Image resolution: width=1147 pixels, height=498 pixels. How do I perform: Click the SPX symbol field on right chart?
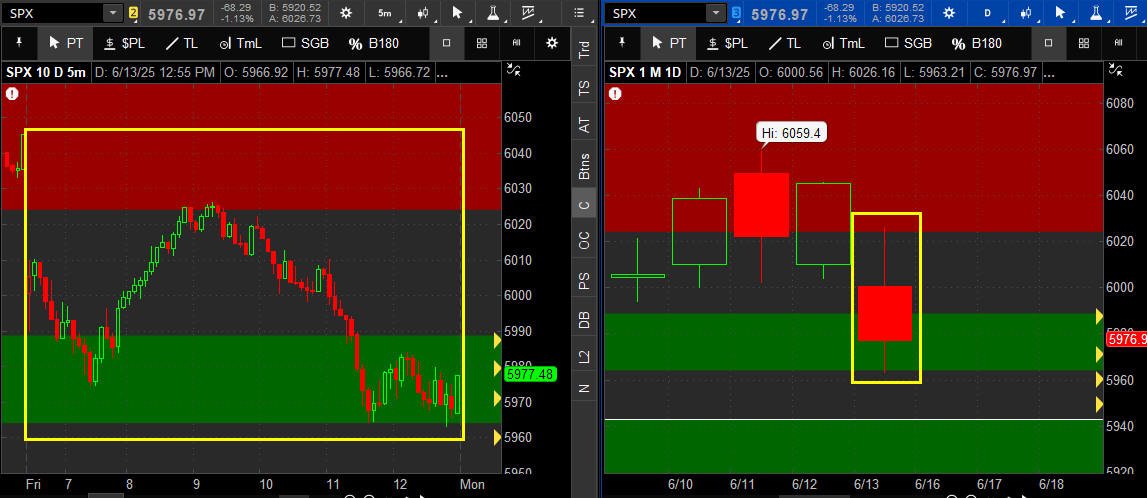(x=656, y=12)
